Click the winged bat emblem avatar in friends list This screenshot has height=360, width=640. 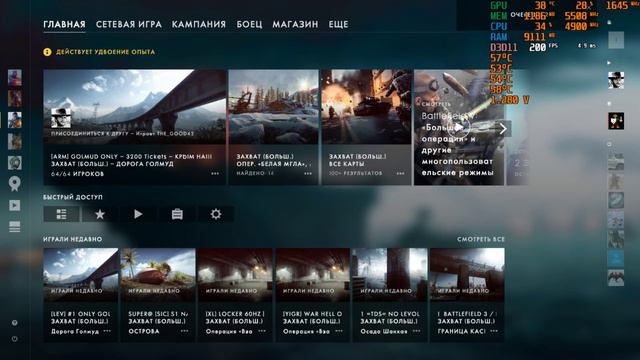(x=616, y=278)
